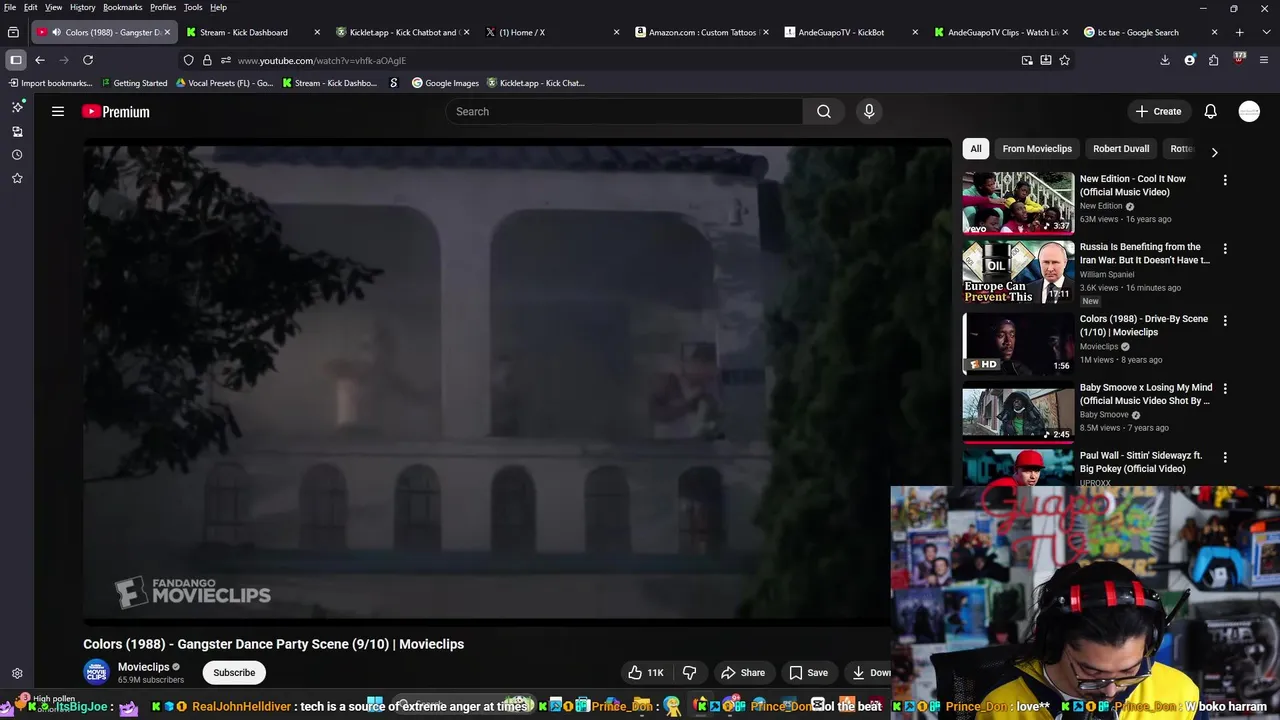Image resolution: width=1280 pixels, height=720 pixels.
Task: Open more options for Russia Is Benefiting video
Action: [1225, 248]
